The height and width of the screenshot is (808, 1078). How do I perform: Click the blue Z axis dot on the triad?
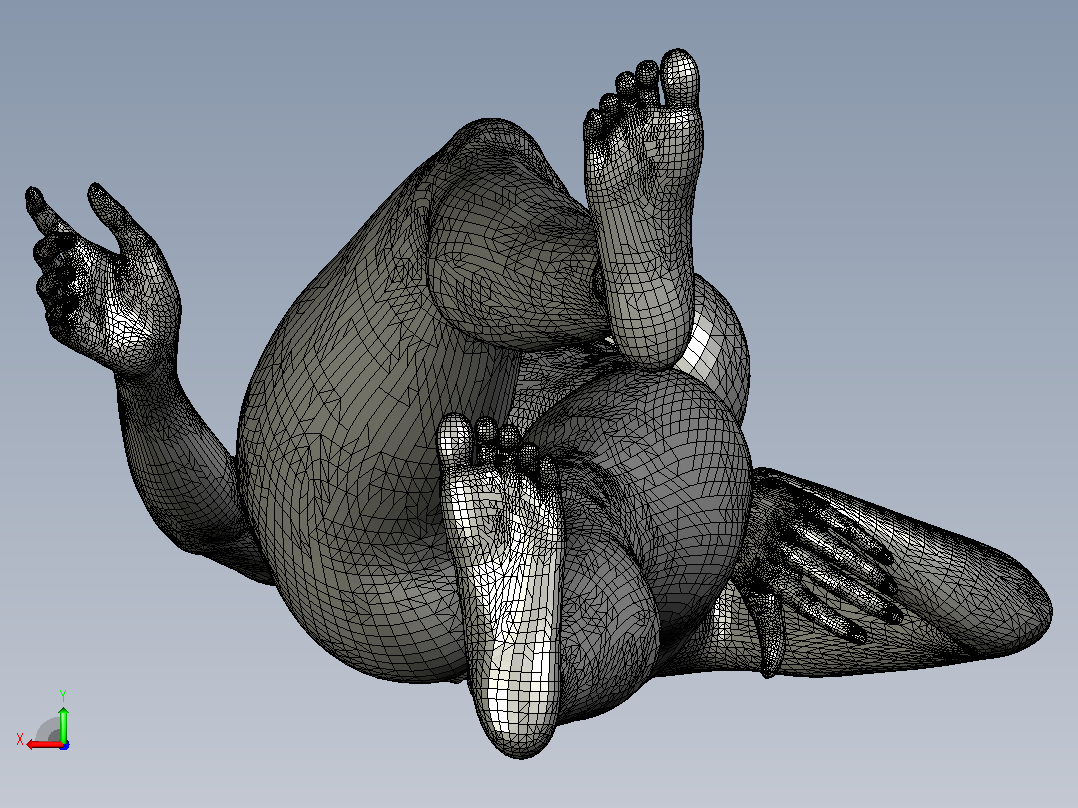pyautogui.click(x=64, y=745)
